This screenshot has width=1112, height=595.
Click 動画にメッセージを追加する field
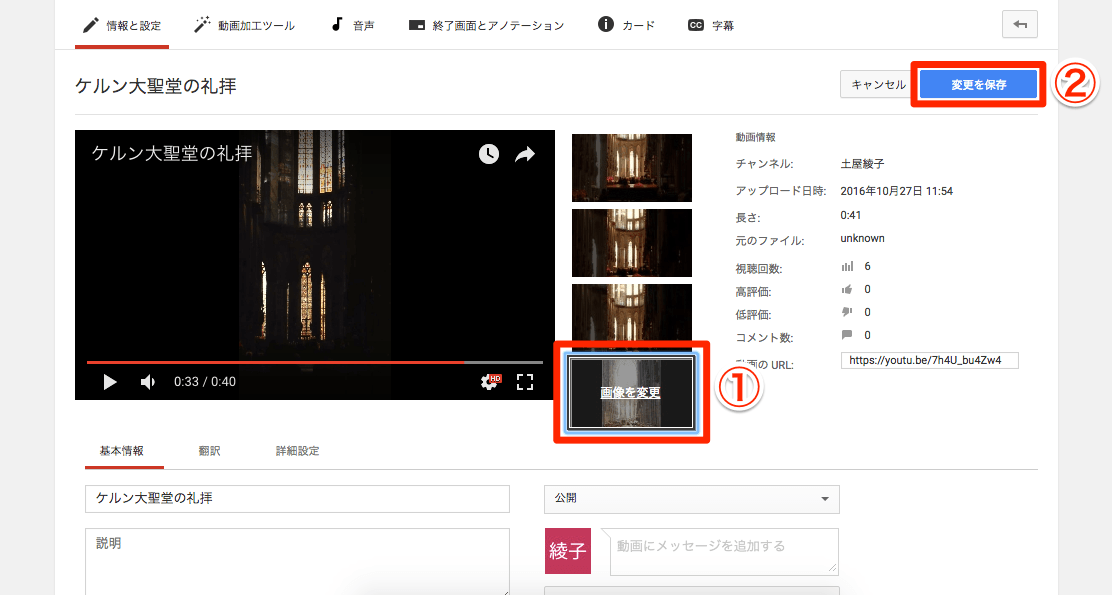(x=724, y=551)
